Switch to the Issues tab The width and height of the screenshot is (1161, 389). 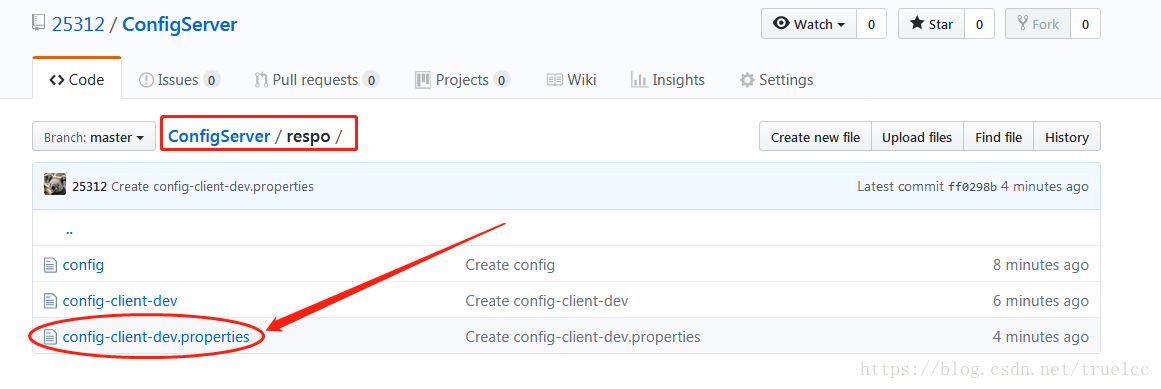(179, 79)
